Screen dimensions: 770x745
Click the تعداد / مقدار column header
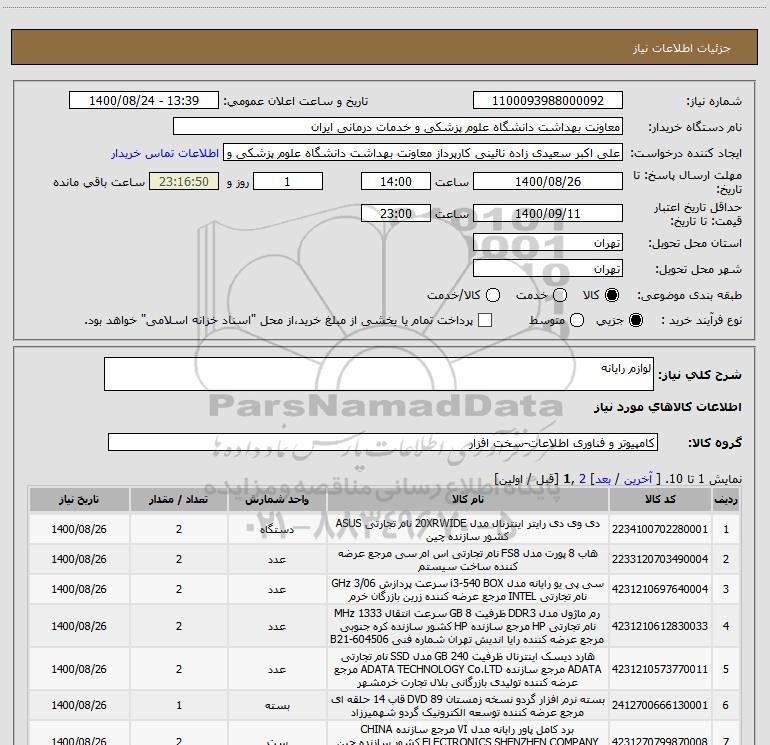pos(179,499)
